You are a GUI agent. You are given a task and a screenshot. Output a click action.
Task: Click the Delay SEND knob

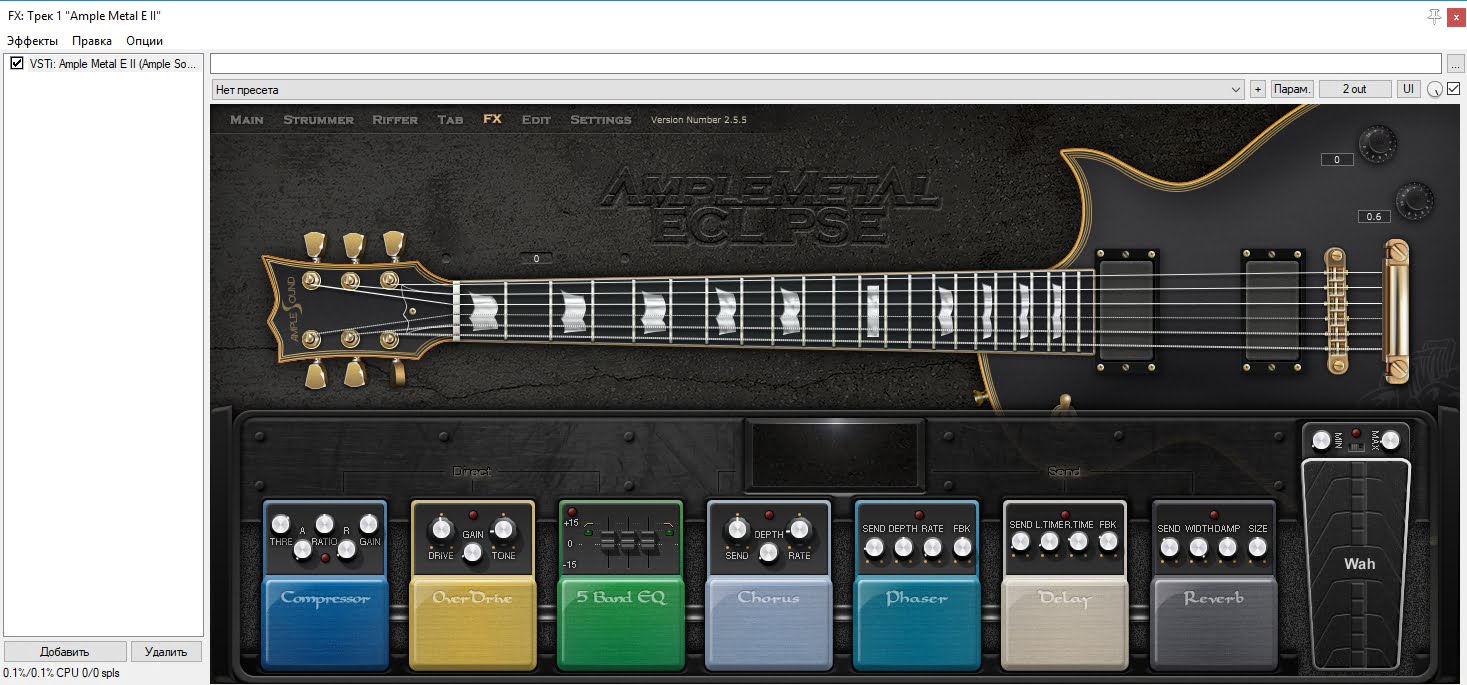[1020, 541]
